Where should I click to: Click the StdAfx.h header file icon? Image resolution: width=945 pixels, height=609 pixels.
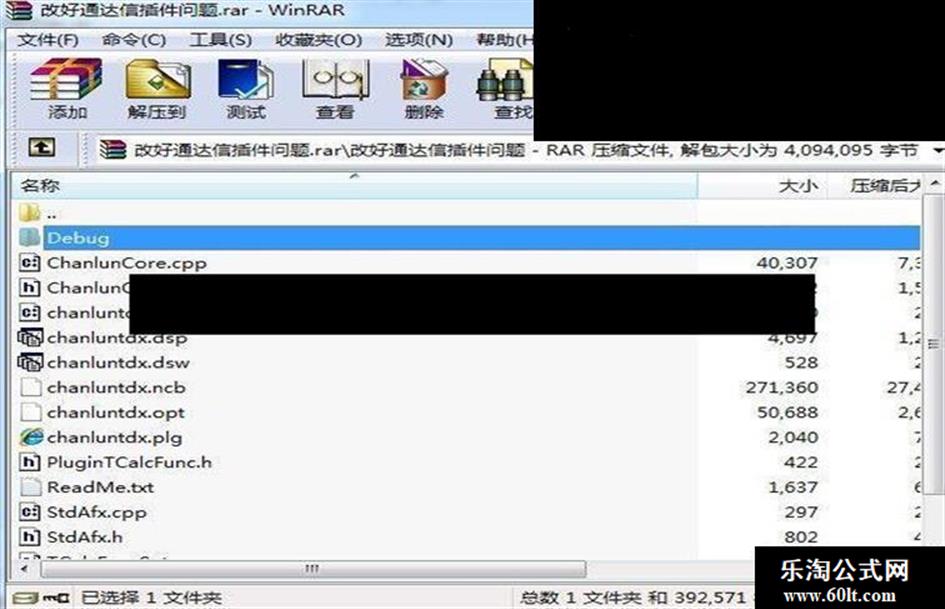[x=30, y=537]
